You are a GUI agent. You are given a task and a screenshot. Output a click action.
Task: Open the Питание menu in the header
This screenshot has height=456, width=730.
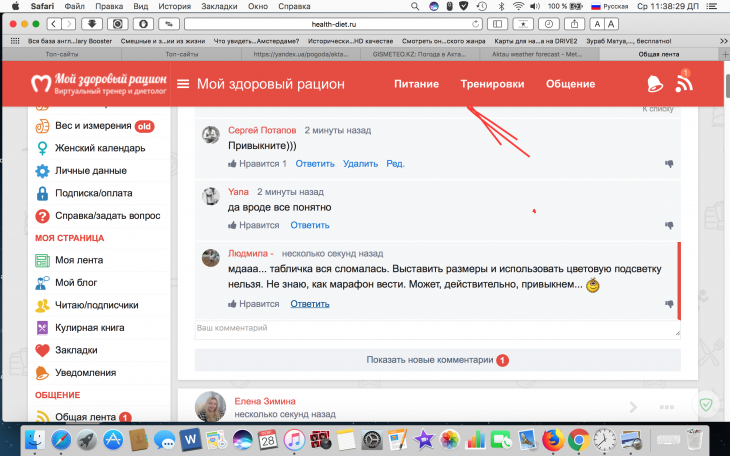(416, 84)
